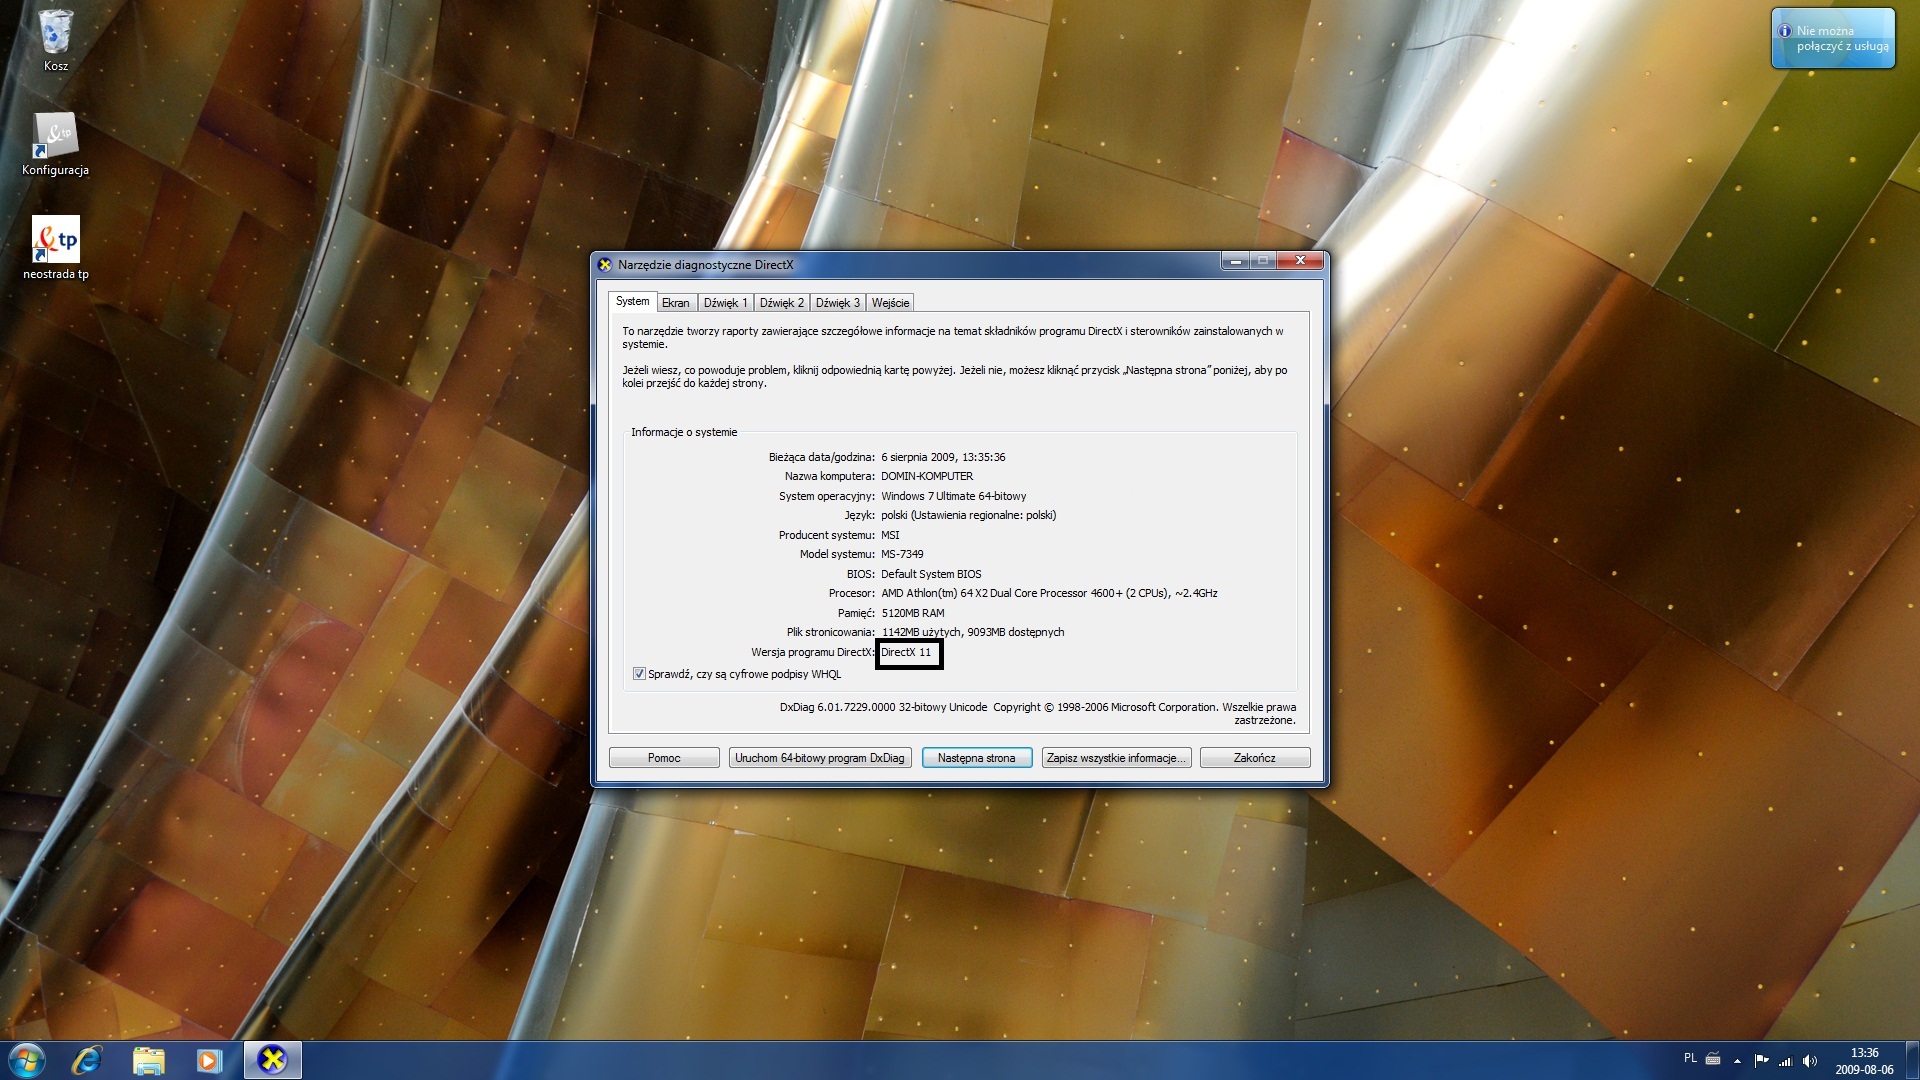Switch to the Ekran tab

pyautogui.click(x=675, y=303)
